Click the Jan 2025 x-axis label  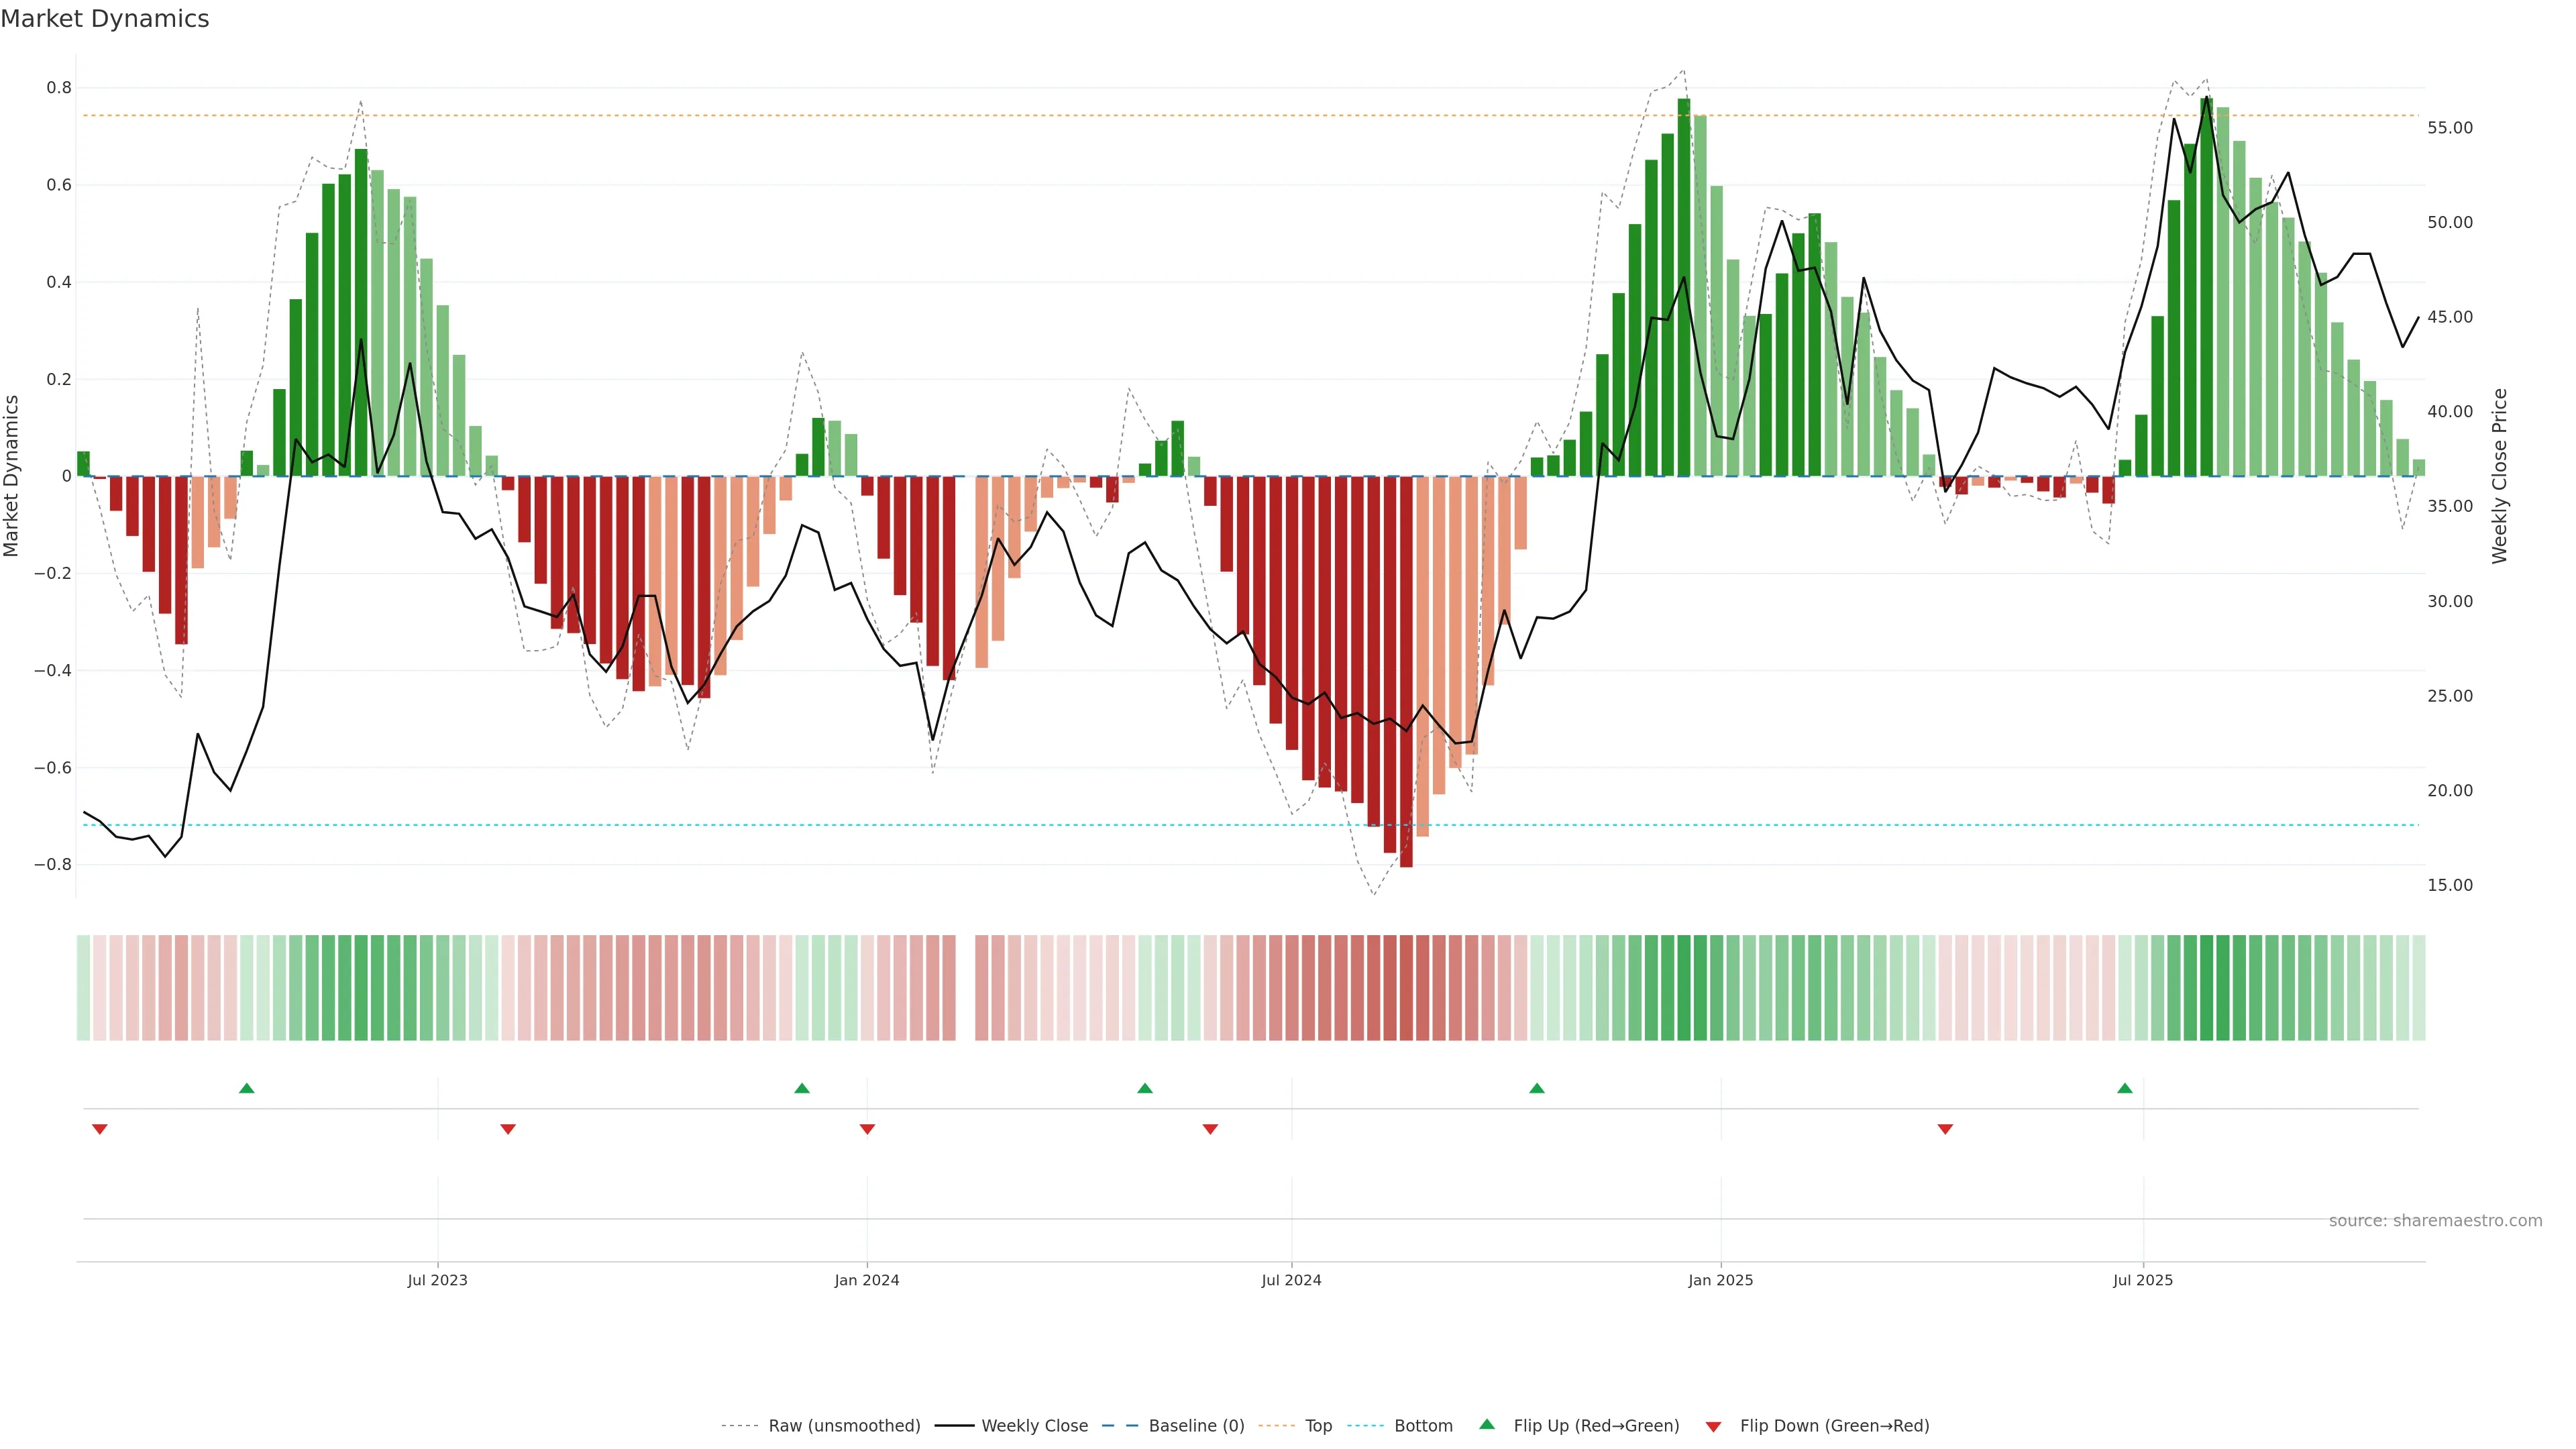[1720, 1280]
